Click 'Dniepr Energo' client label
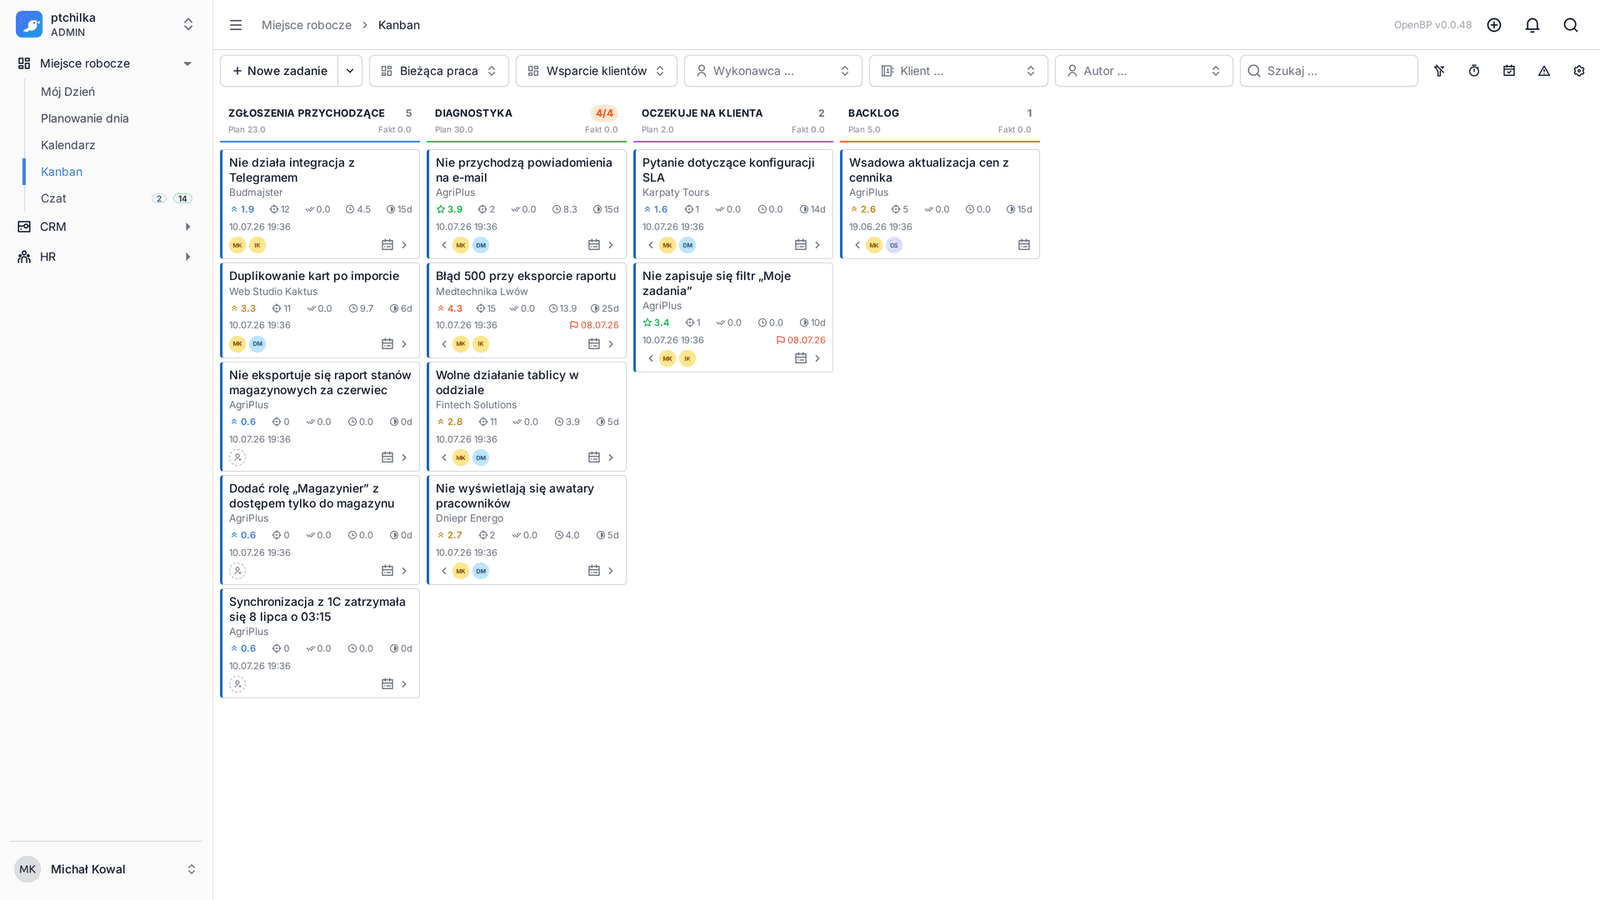 [470, 518]
